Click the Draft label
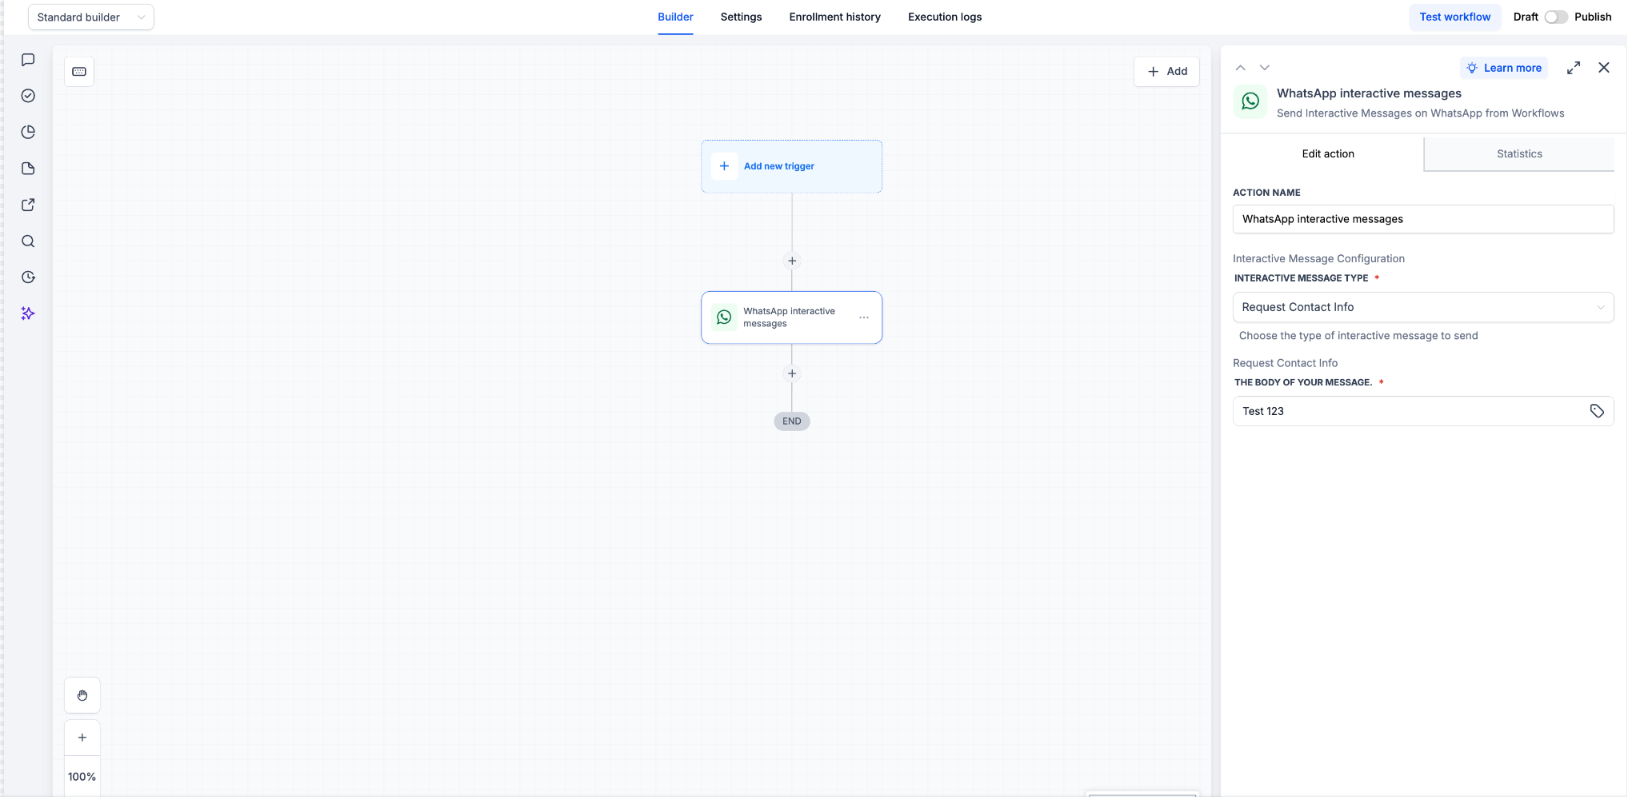Image resolution: width=1627 pixels, height=800 pixels. point(1526,17)
